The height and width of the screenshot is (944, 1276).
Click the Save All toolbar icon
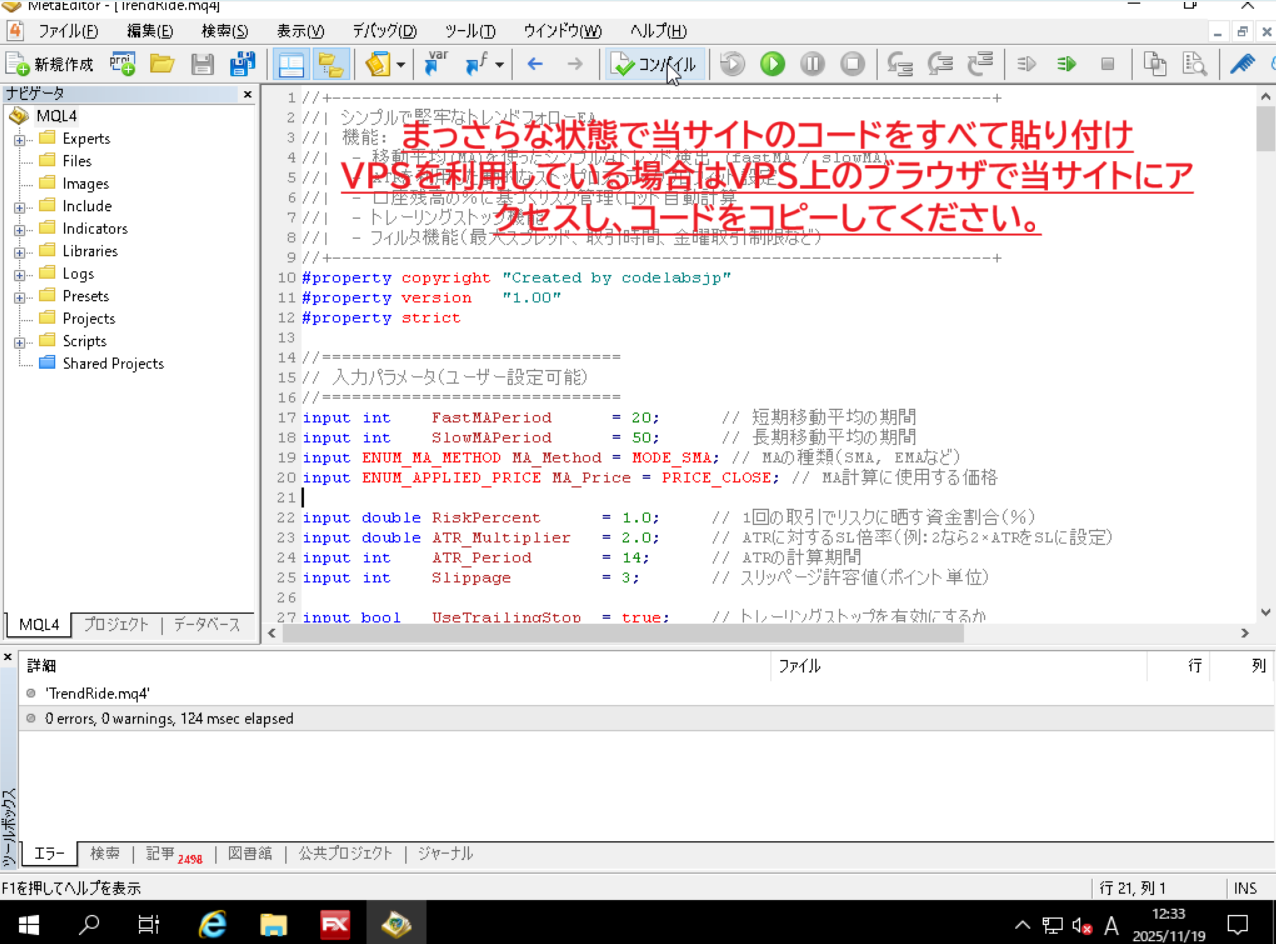(241, 63)
